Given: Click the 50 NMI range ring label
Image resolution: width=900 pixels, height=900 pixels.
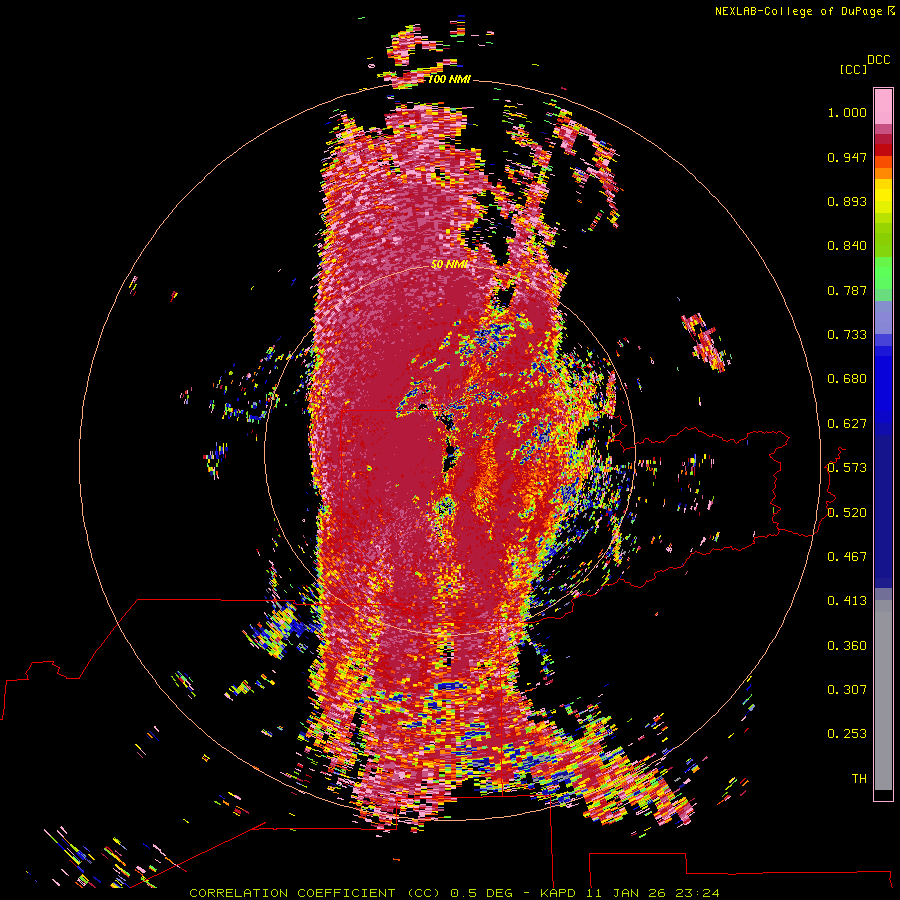Looking at the screenshot, I should click(x=449, y=264).
